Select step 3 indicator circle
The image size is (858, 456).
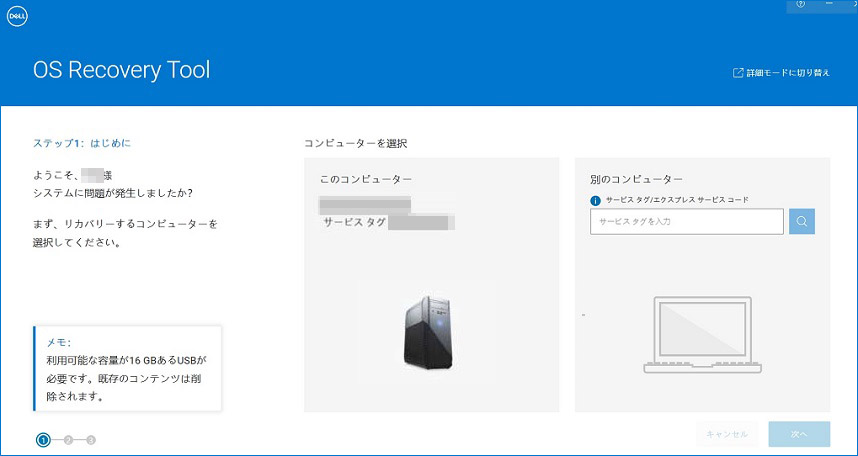click(x=91, y=440)
